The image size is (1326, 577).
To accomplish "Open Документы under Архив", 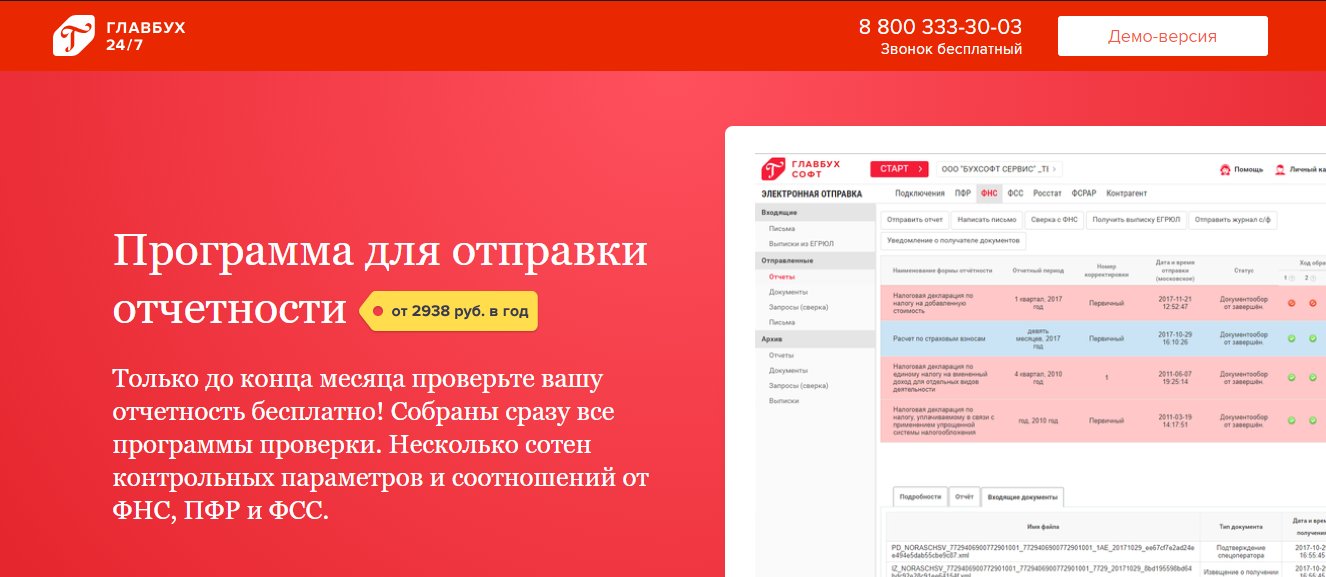I will click(x=788, y=370).
